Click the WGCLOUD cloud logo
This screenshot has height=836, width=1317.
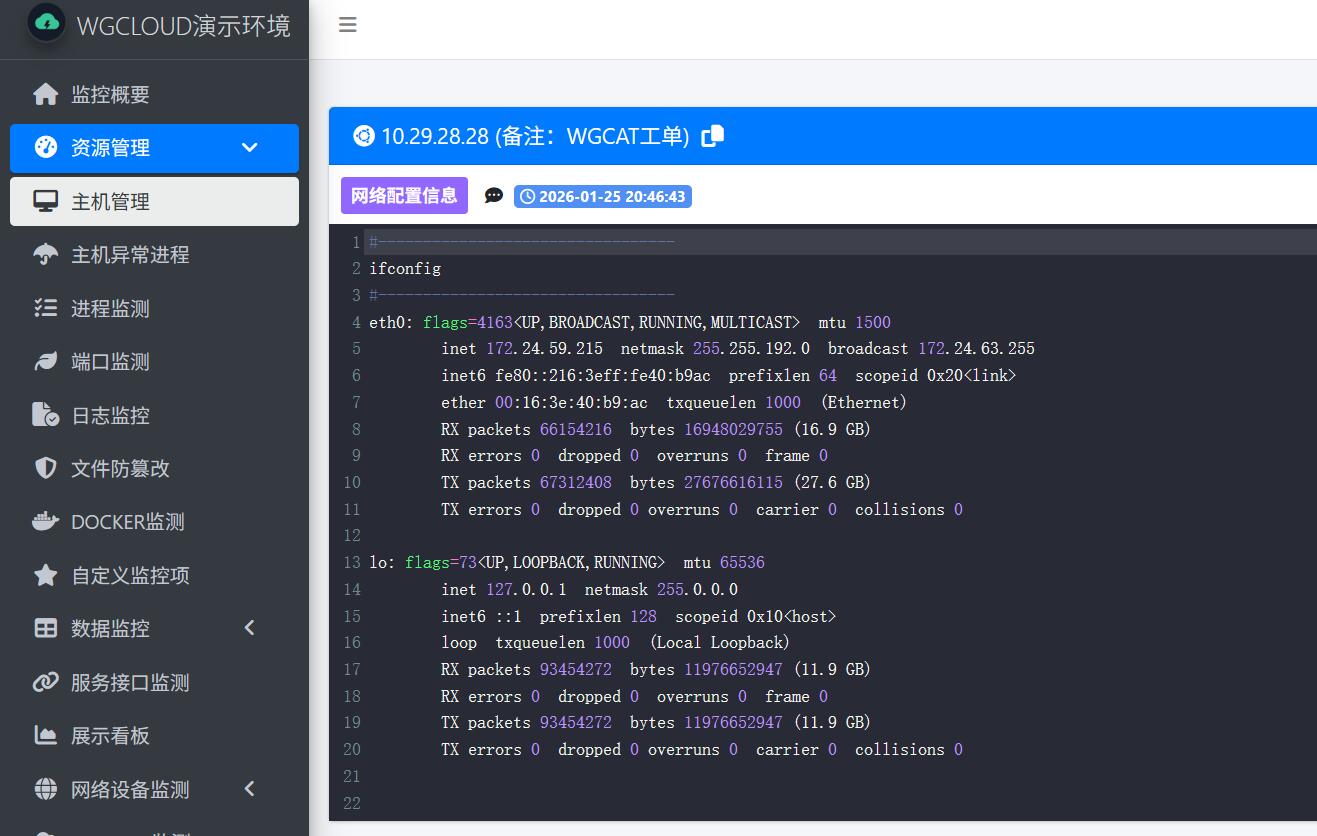click(x=44, y=26)
